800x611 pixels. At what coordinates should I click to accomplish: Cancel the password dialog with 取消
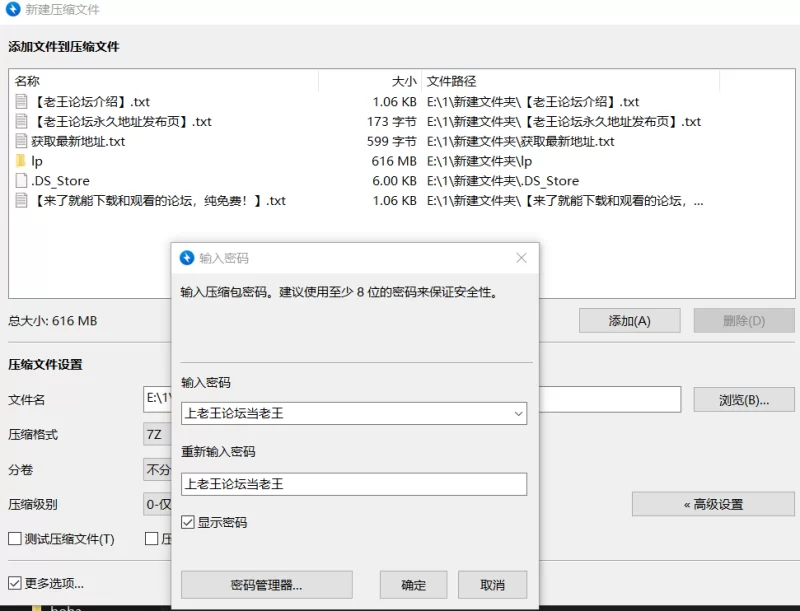[492, 584]
